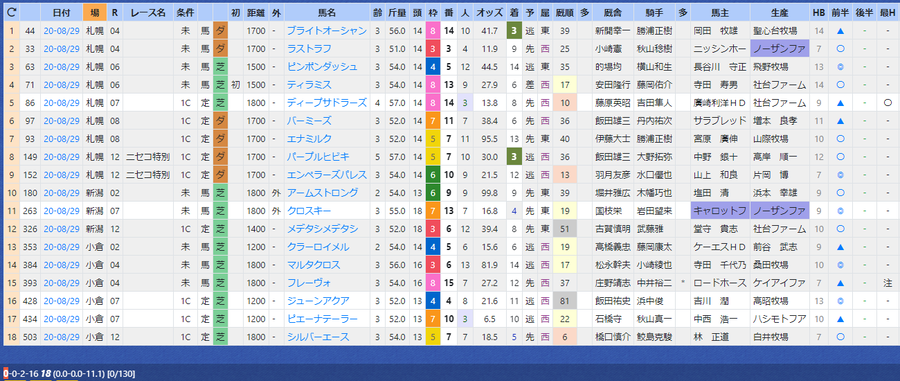Open horse link メデタシメデタシ
Image resolution: width=900 pixels, height=381 pixels.
(322, 229)
